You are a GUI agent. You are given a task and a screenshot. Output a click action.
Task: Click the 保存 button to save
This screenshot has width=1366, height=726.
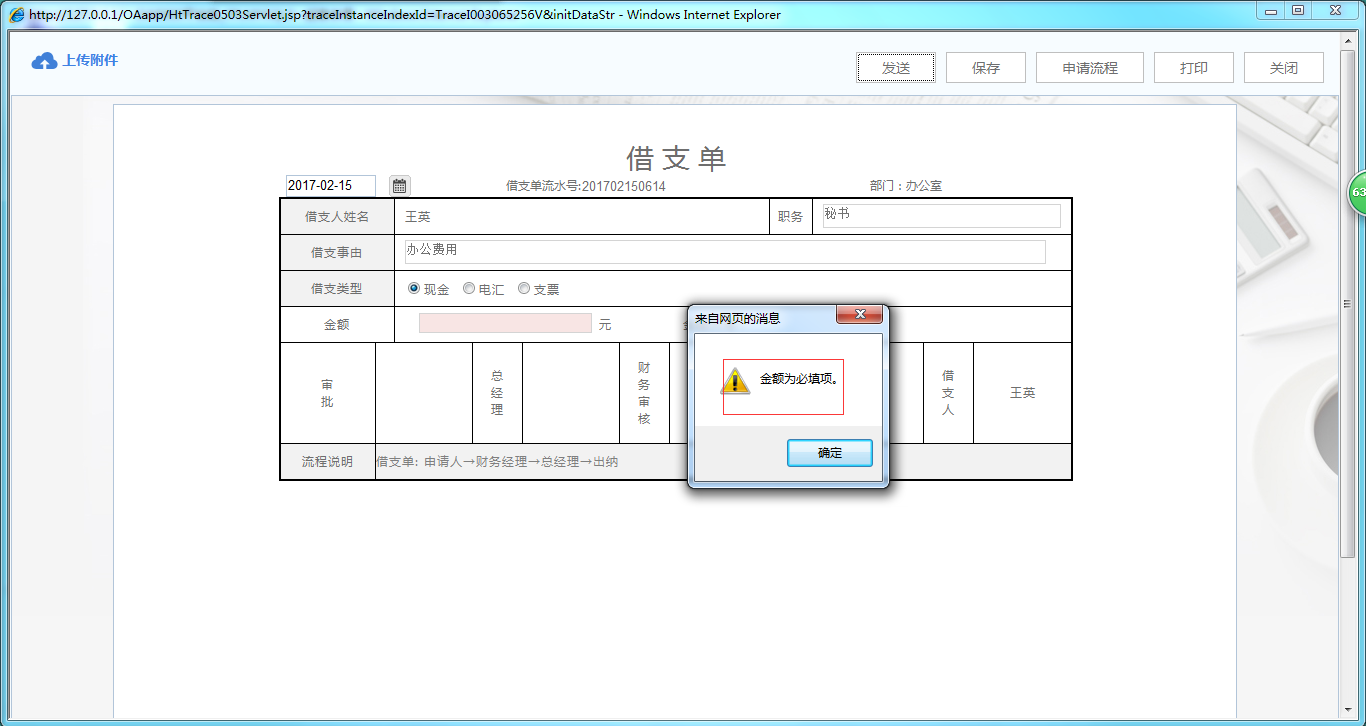985,67
